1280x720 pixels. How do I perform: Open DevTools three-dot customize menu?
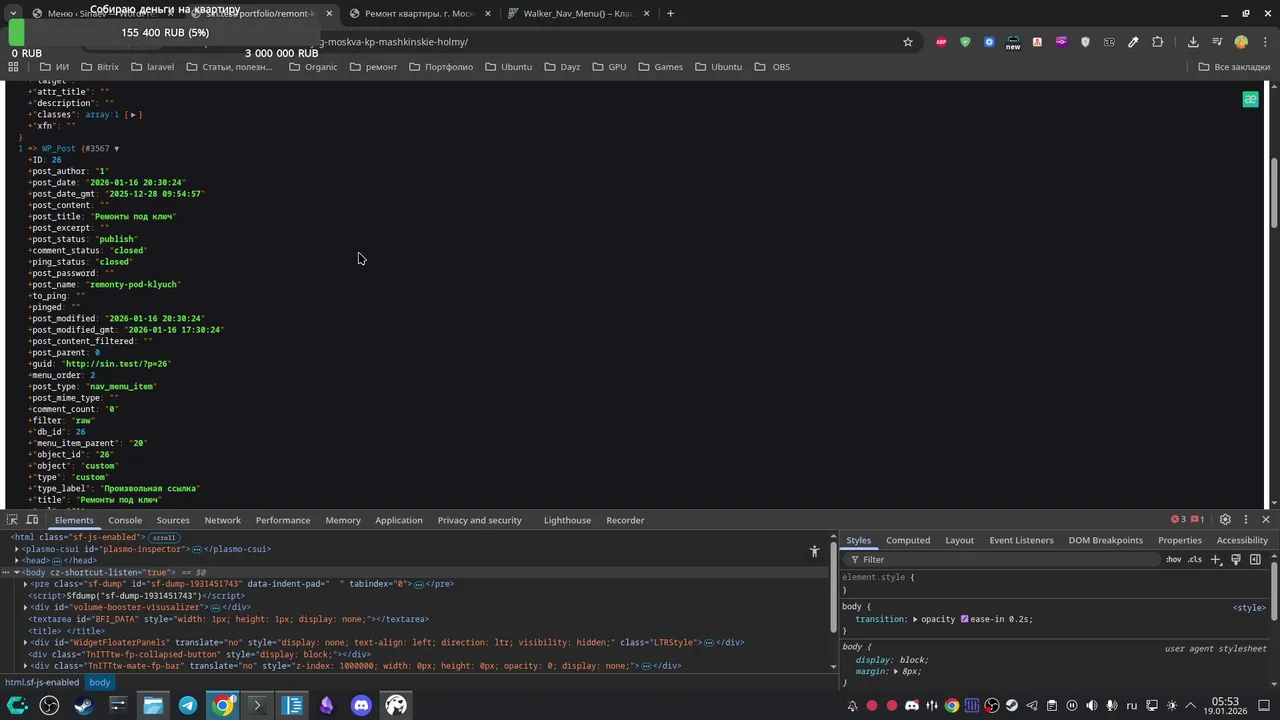pyautogui.click(x=1246, y=520)
